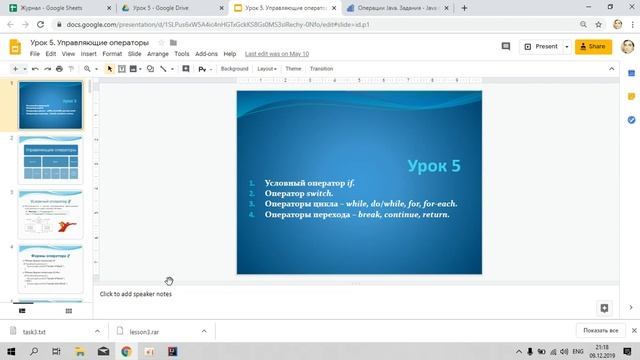Image resolution: width=640 pixels, height=360 pixels.
Task: Select the text box tool
Action: tap(122, 69)
